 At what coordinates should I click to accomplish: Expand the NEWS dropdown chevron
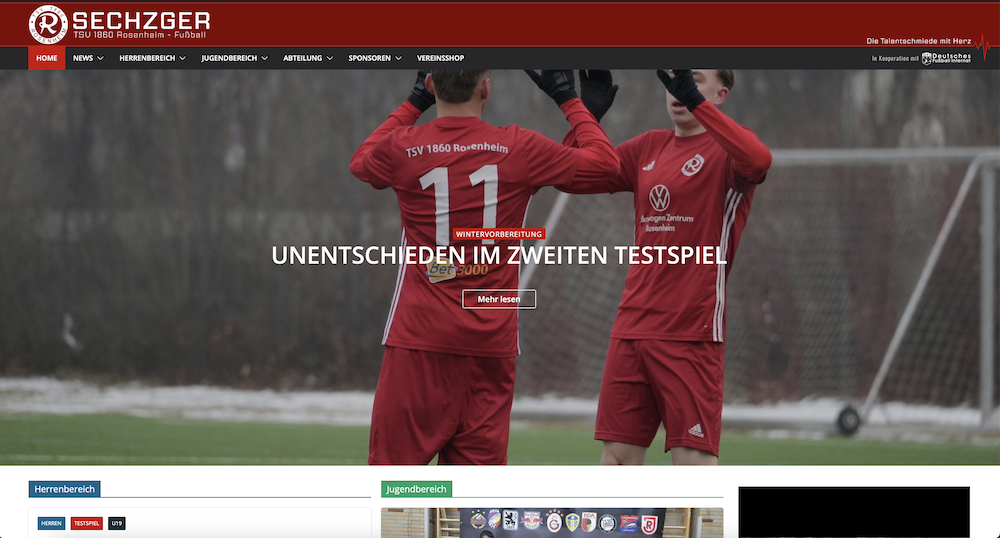[x=100, y=58]
